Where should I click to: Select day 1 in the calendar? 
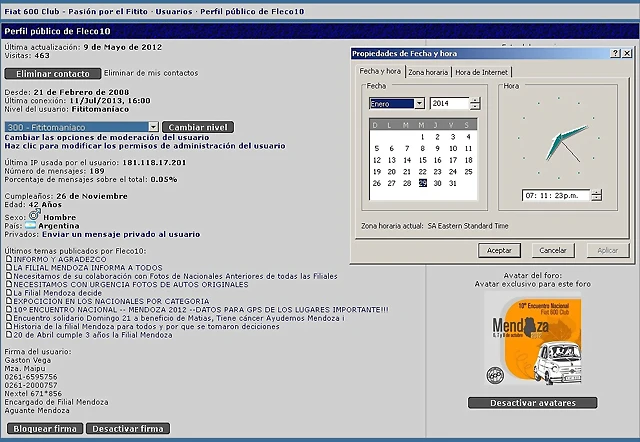422,137
